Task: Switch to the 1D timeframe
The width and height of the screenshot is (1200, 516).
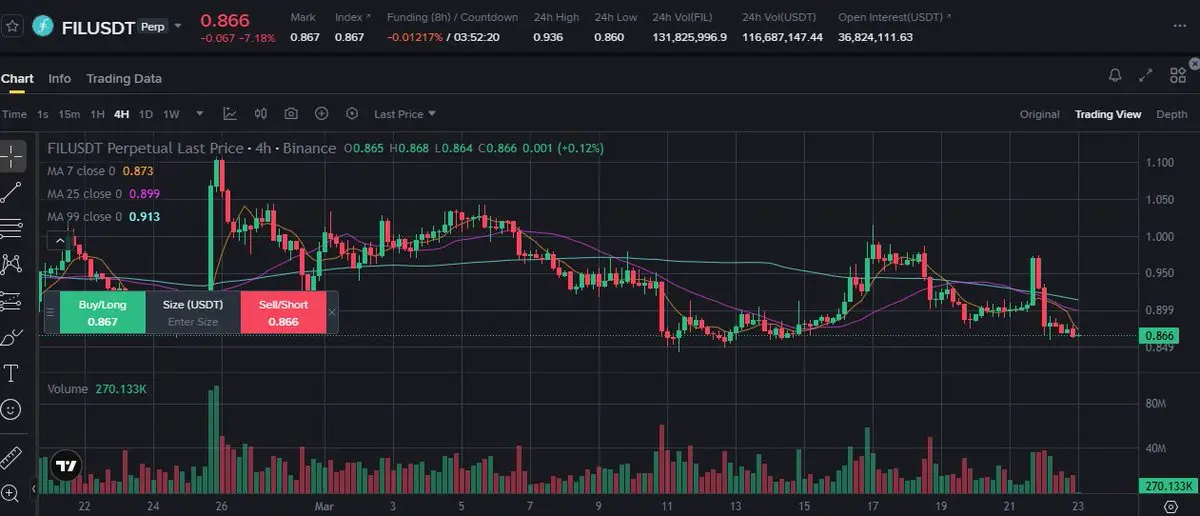Action: [x=146, y=114]
